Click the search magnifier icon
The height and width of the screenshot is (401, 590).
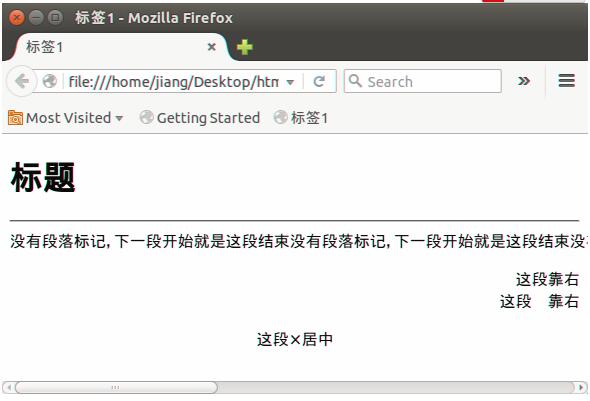click(355, 81)
